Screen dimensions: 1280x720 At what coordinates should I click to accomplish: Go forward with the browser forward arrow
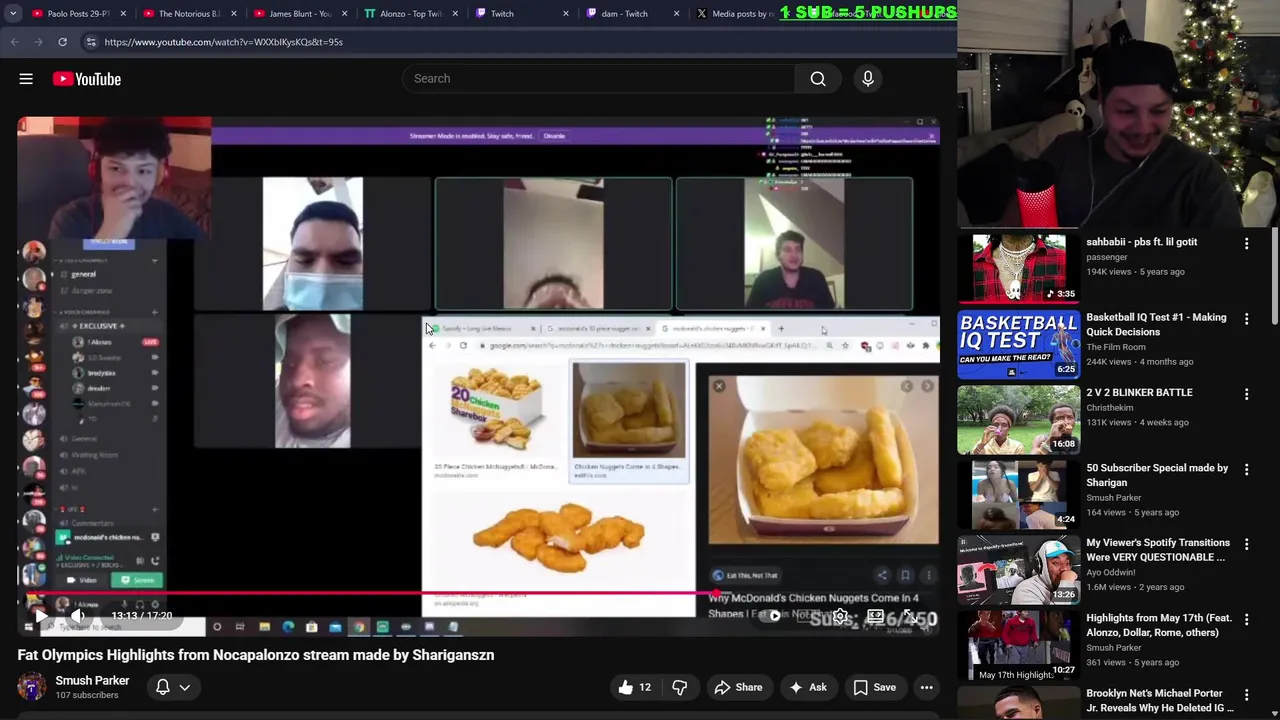[x=38, y=42]
